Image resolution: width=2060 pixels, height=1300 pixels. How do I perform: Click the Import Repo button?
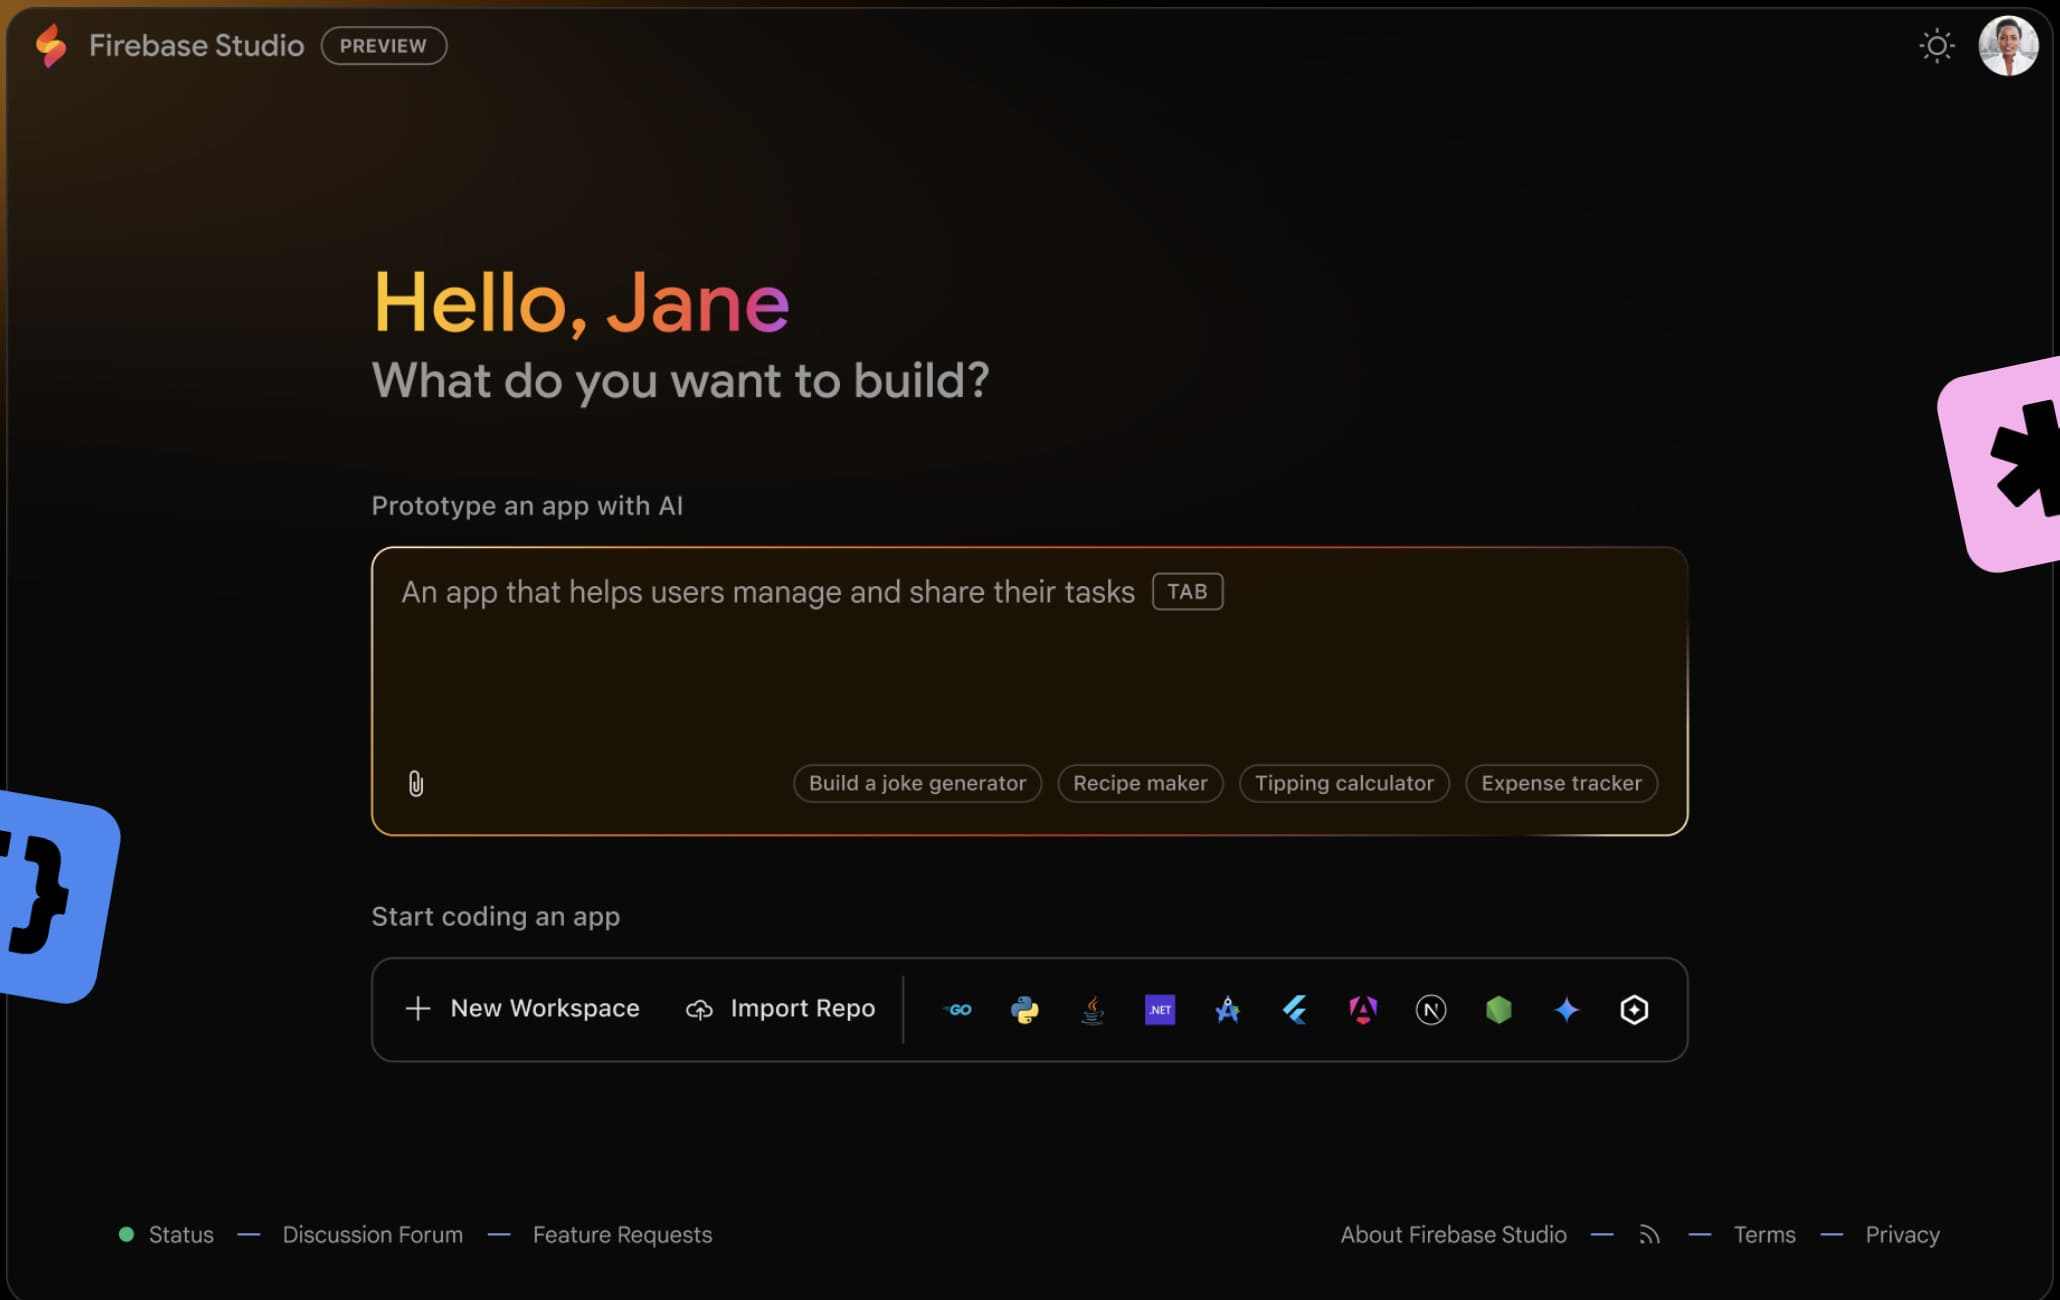(780, 1008)
